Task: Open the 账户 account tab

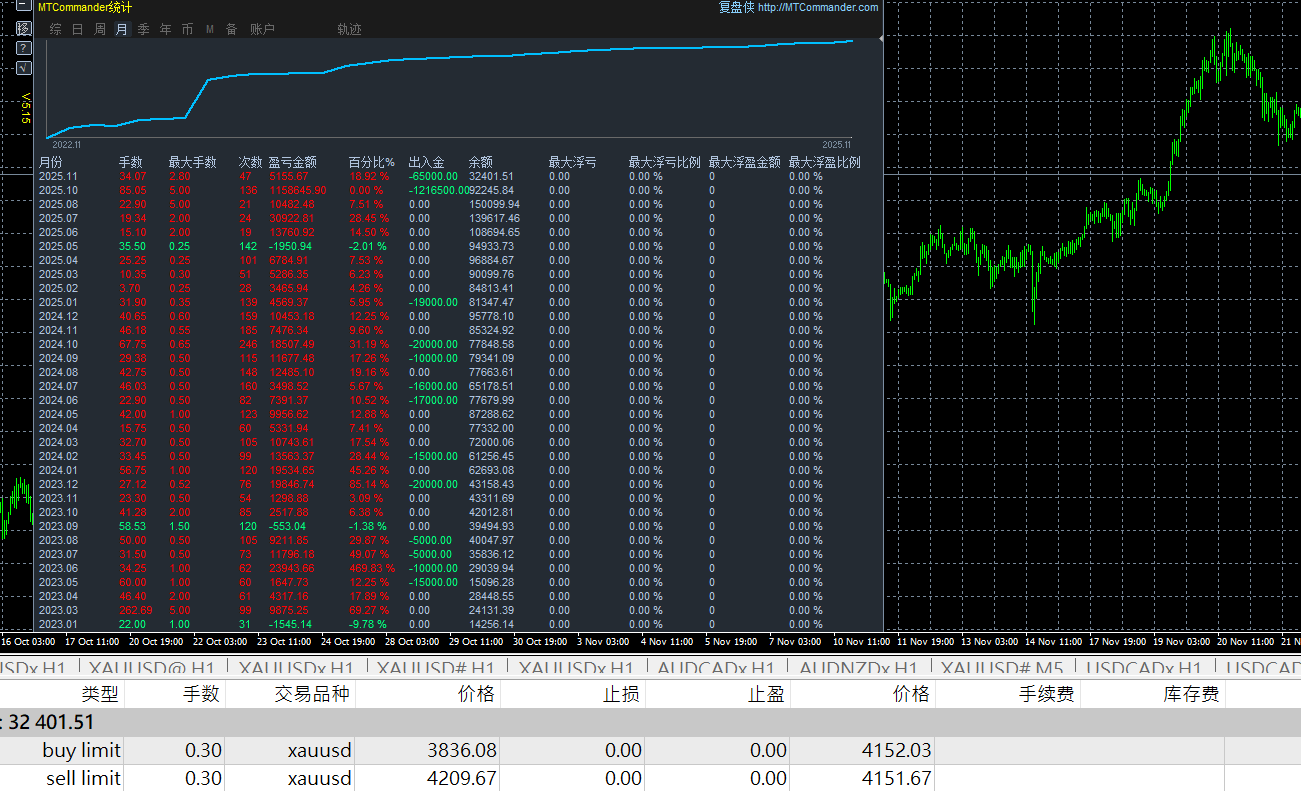Action: point(262,30)
